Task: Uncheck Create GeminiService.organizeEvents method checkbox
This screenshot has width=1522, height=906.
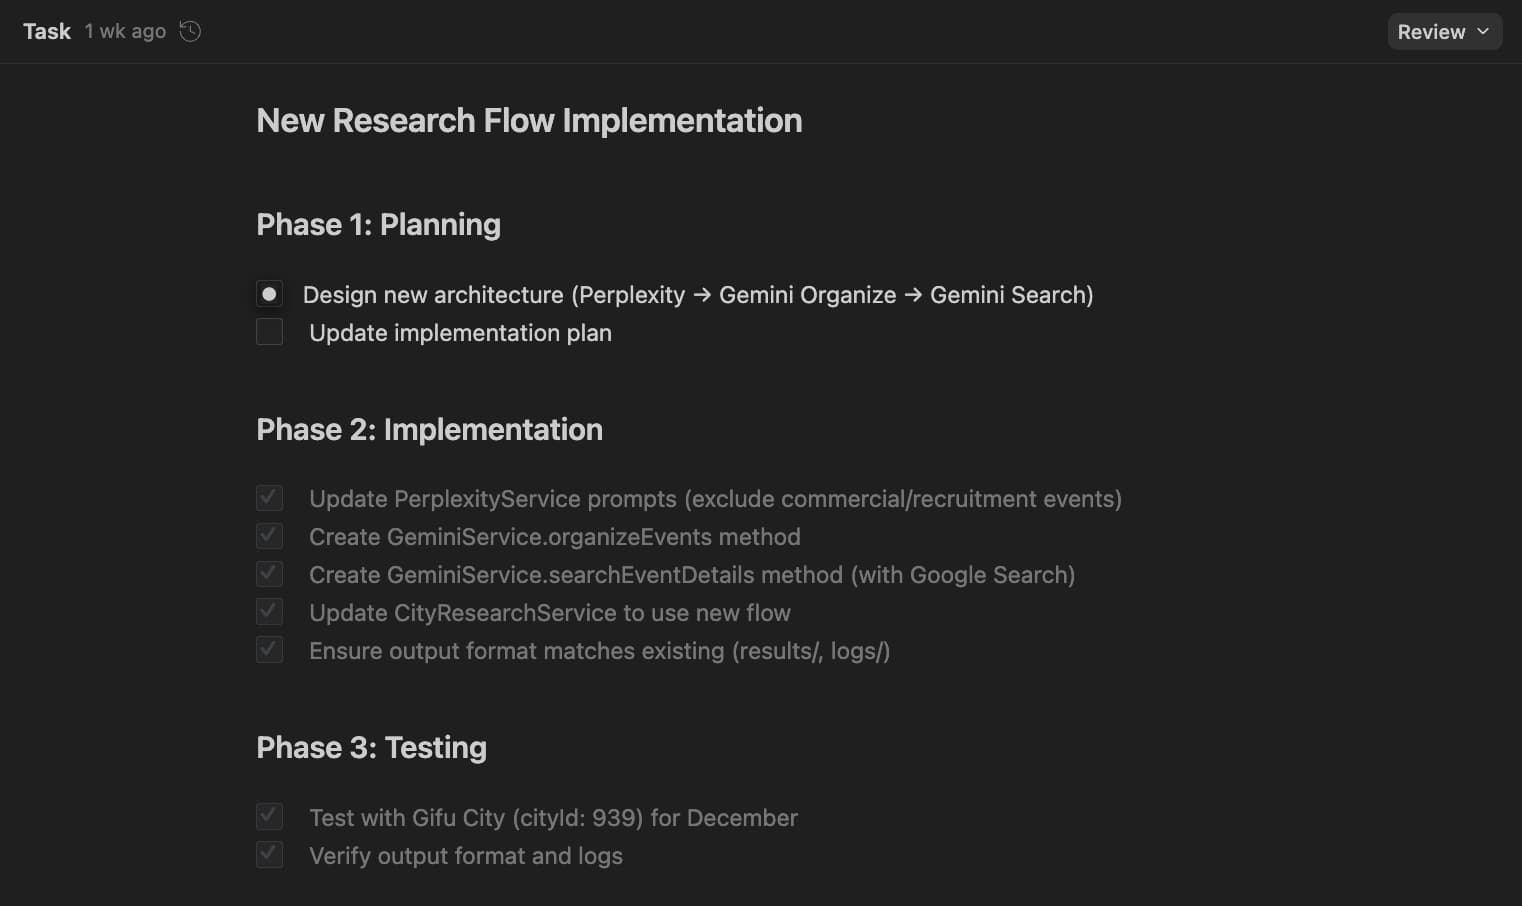Action: pos(269,536)
